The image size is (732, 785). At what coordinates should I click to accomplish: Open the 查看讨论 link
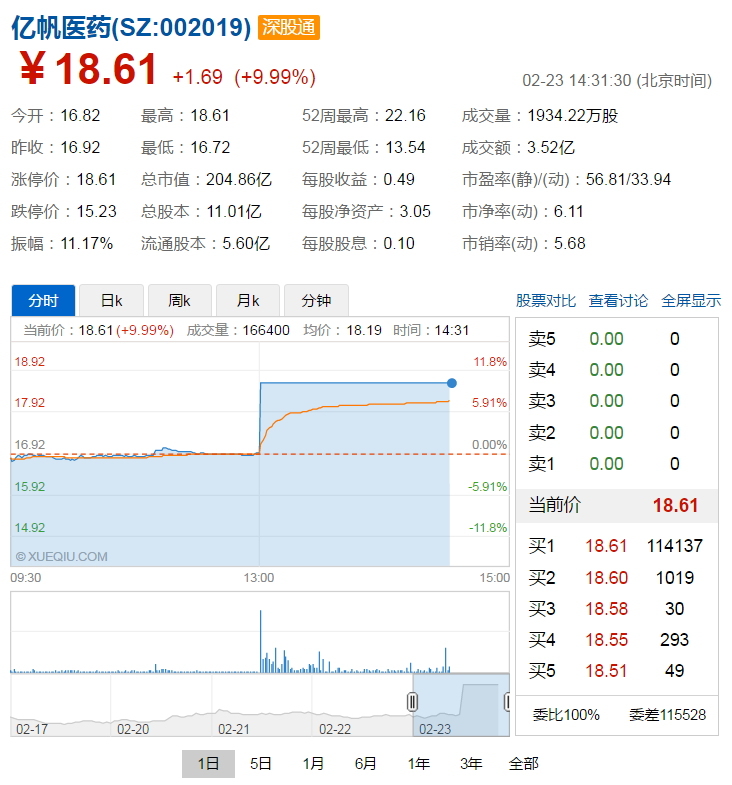click(x=618, y=300)
